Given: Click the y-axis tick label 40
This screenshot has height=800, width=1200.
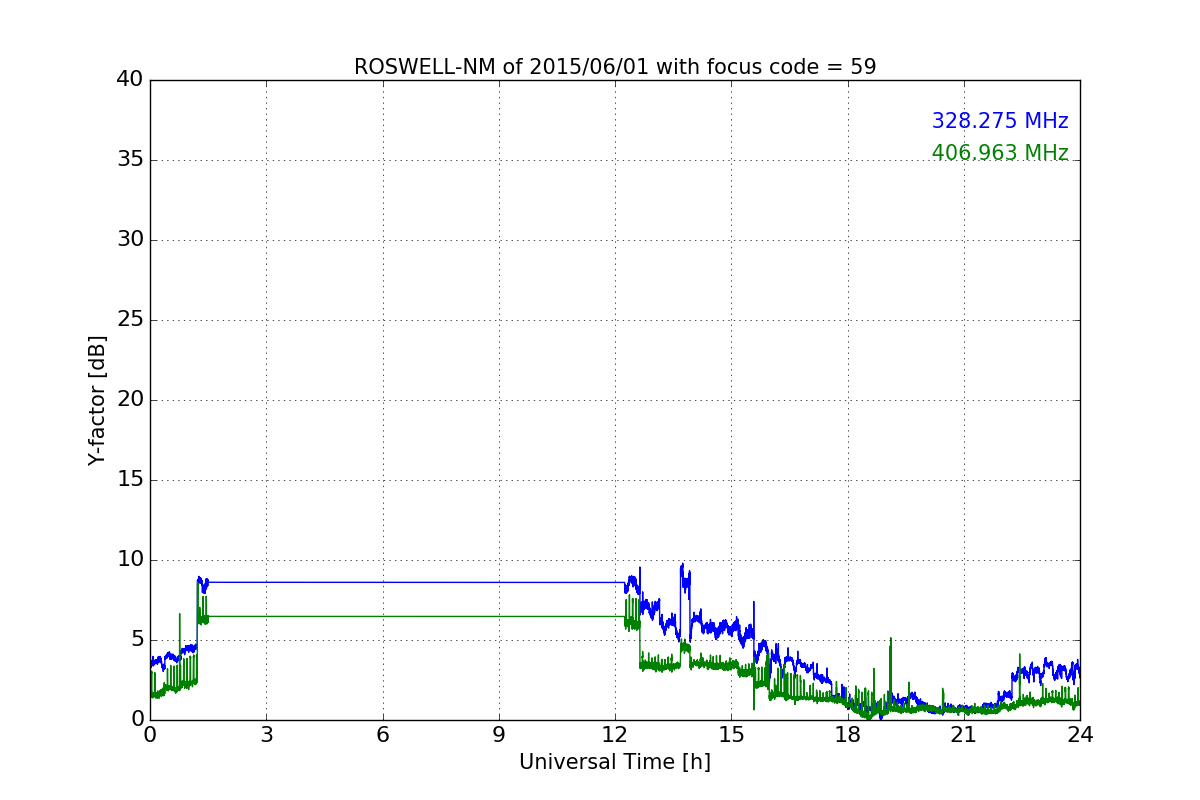Looking at the screenshot, I should [x=130, y=80].
